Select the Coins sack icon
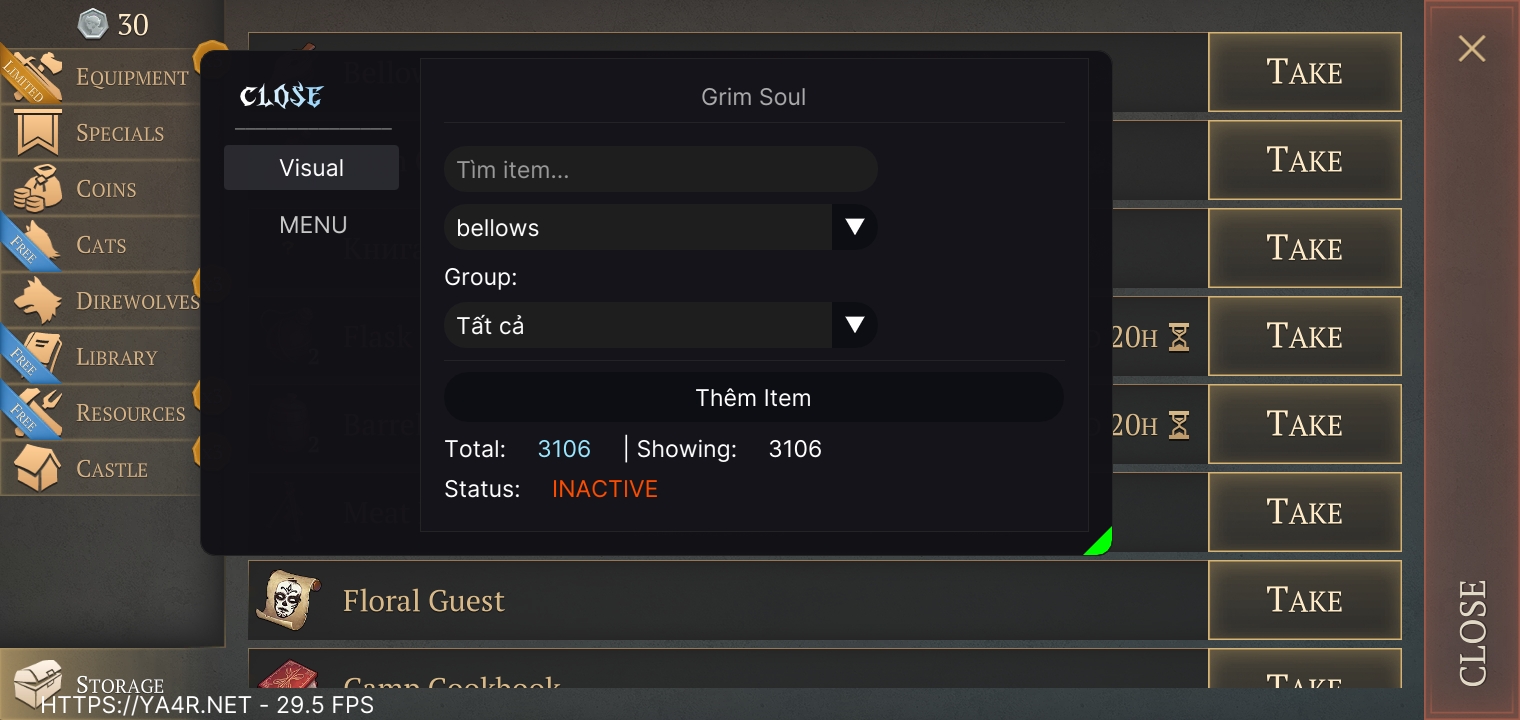This screenshot has width=1520, height=720. [x=38, y=189]
